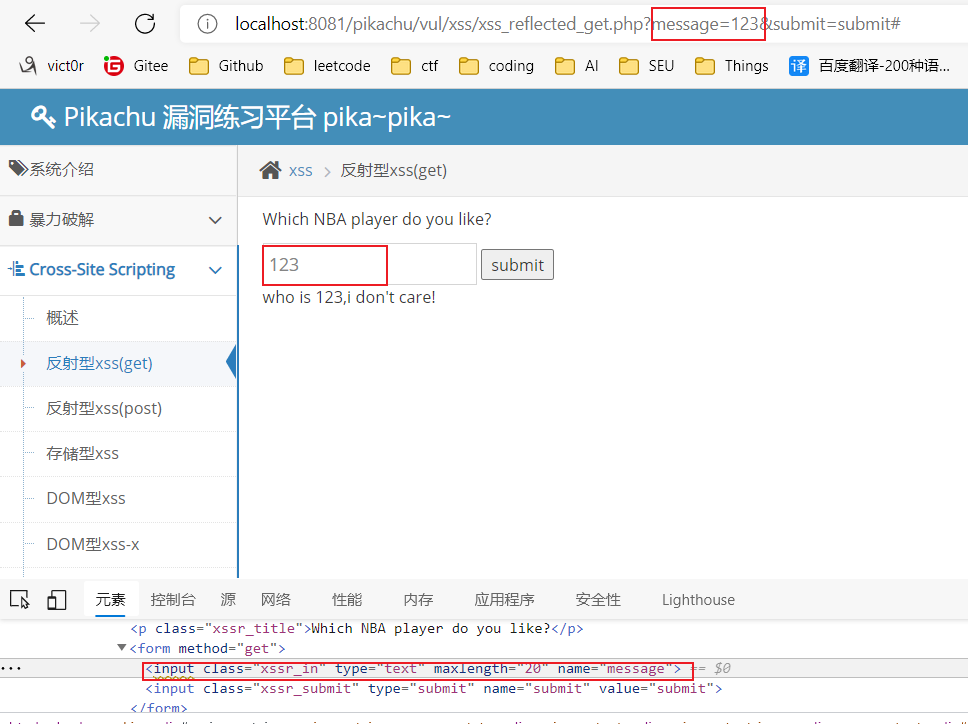
Task: Focus the NBA player text input
Action: (x=368, y=264)
